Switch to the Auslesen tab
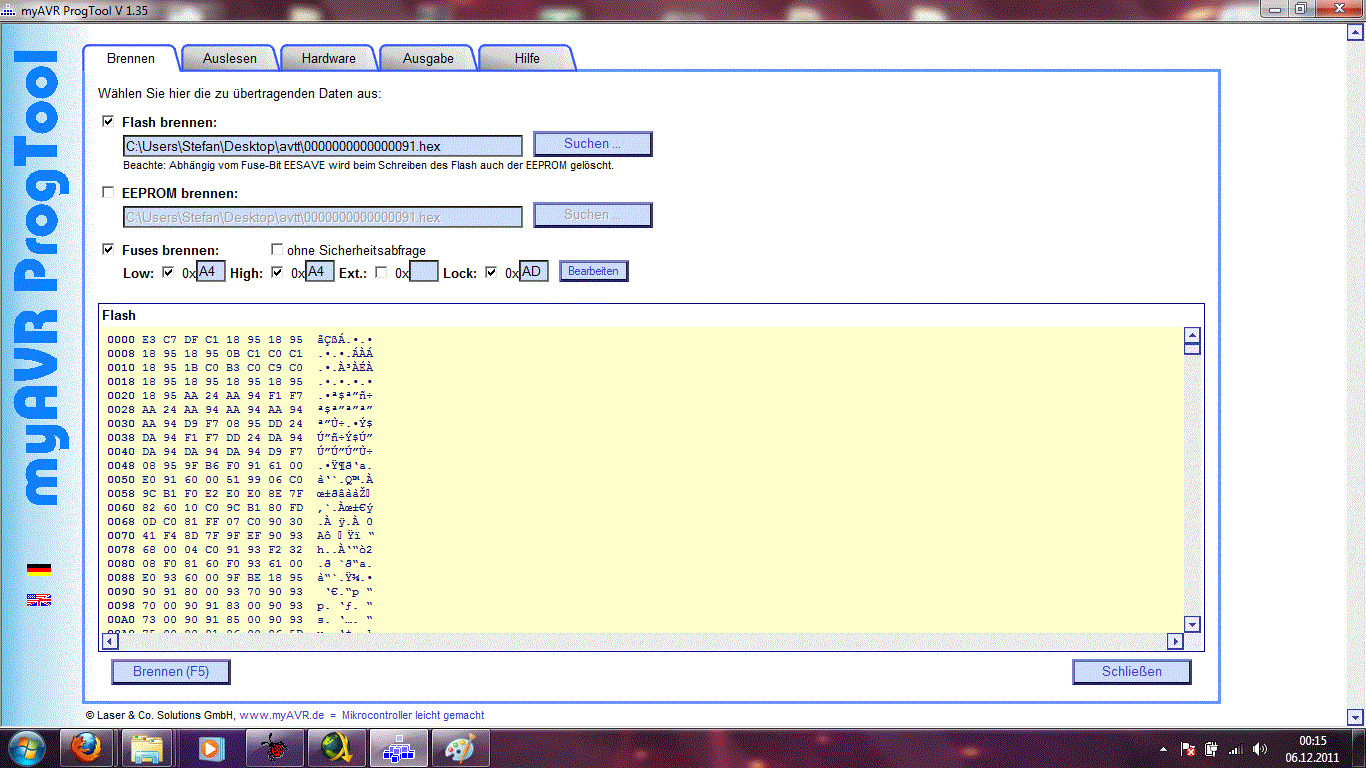Viewport: 1366px width, 768px height. tap(230, 58)
